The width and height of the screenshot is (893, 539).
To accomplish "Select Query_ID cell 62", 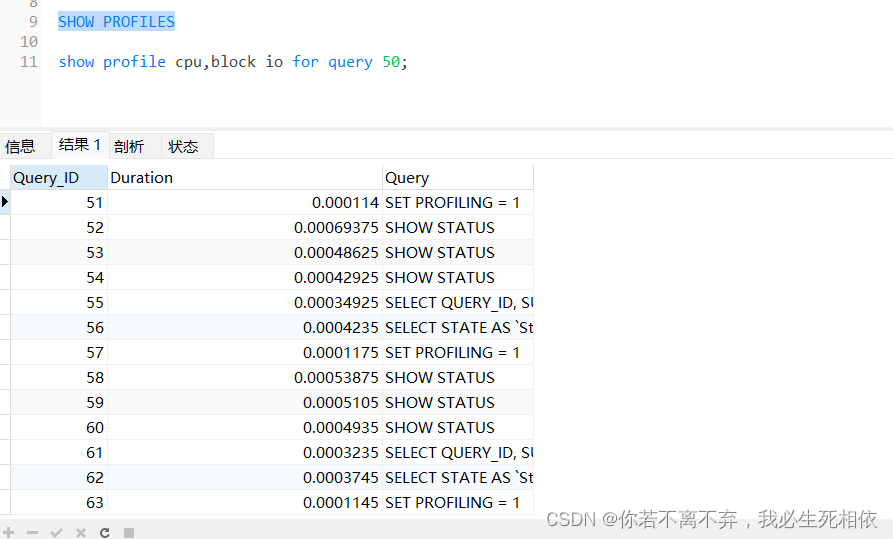I will click(x=59, y=477).
